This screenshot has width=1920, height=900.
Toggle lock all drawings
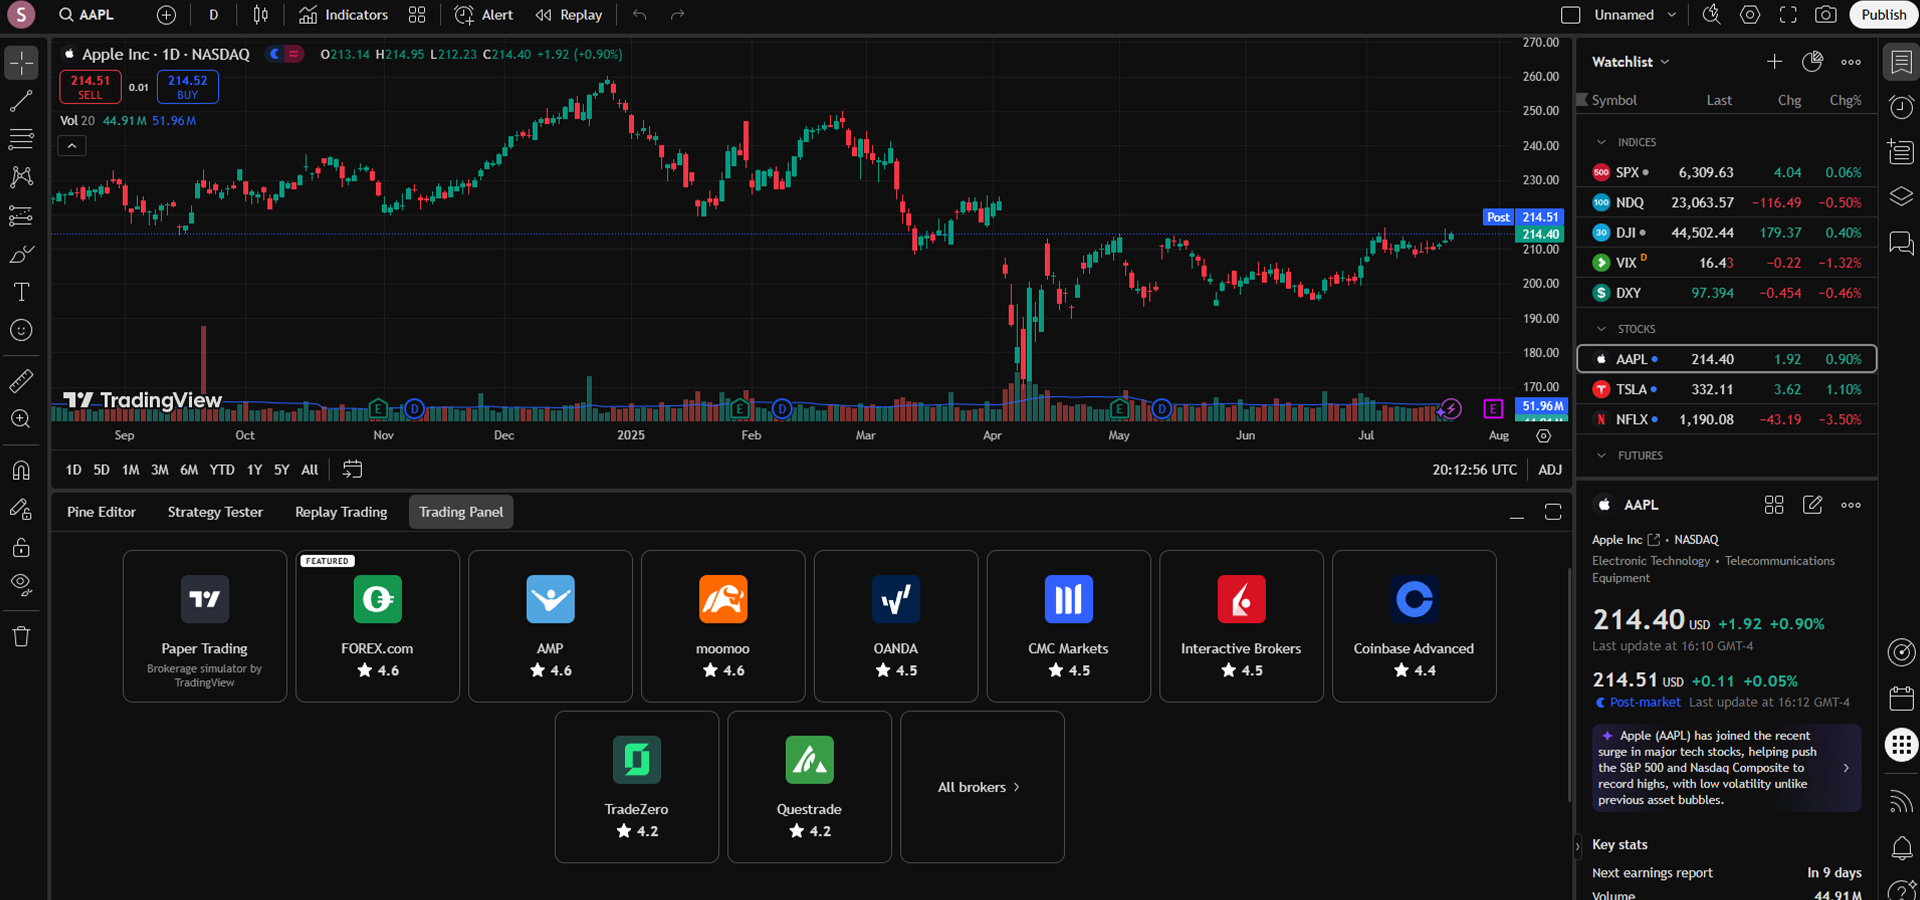(x=21, y=548)
